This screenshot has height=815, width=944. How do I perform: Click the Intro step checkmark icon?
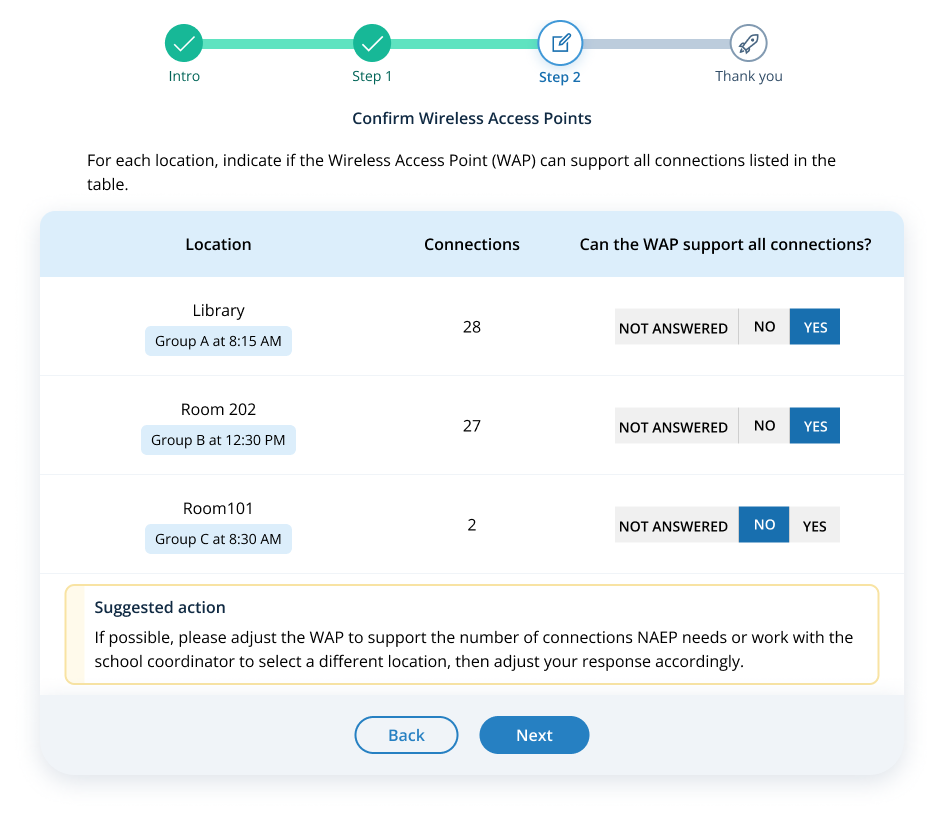pos(184,43)
